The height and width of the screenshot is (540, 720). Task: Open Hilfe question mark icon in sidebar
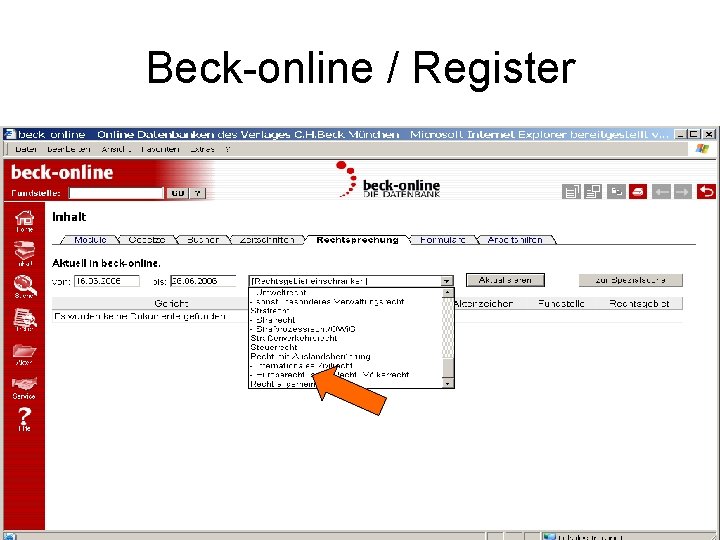click(x=24, y=419)
